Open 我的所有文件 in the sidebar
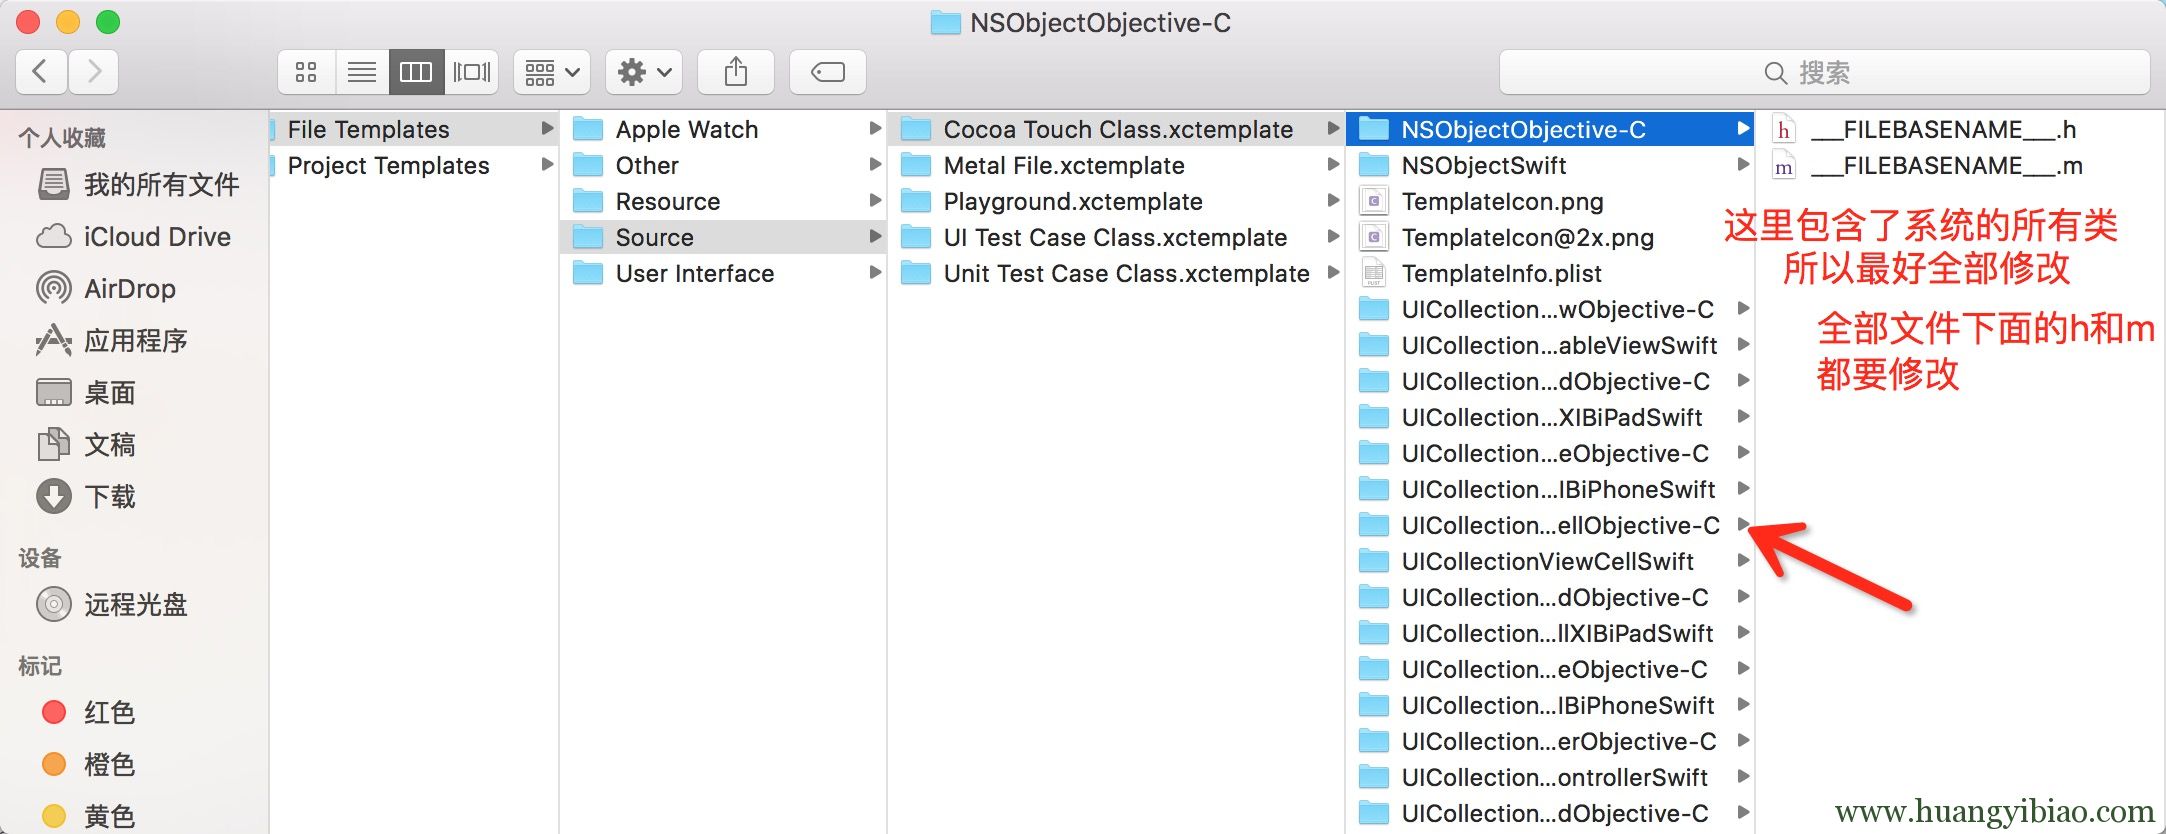Viewport: 2166px width, 834px height. [x=138, y=185]
